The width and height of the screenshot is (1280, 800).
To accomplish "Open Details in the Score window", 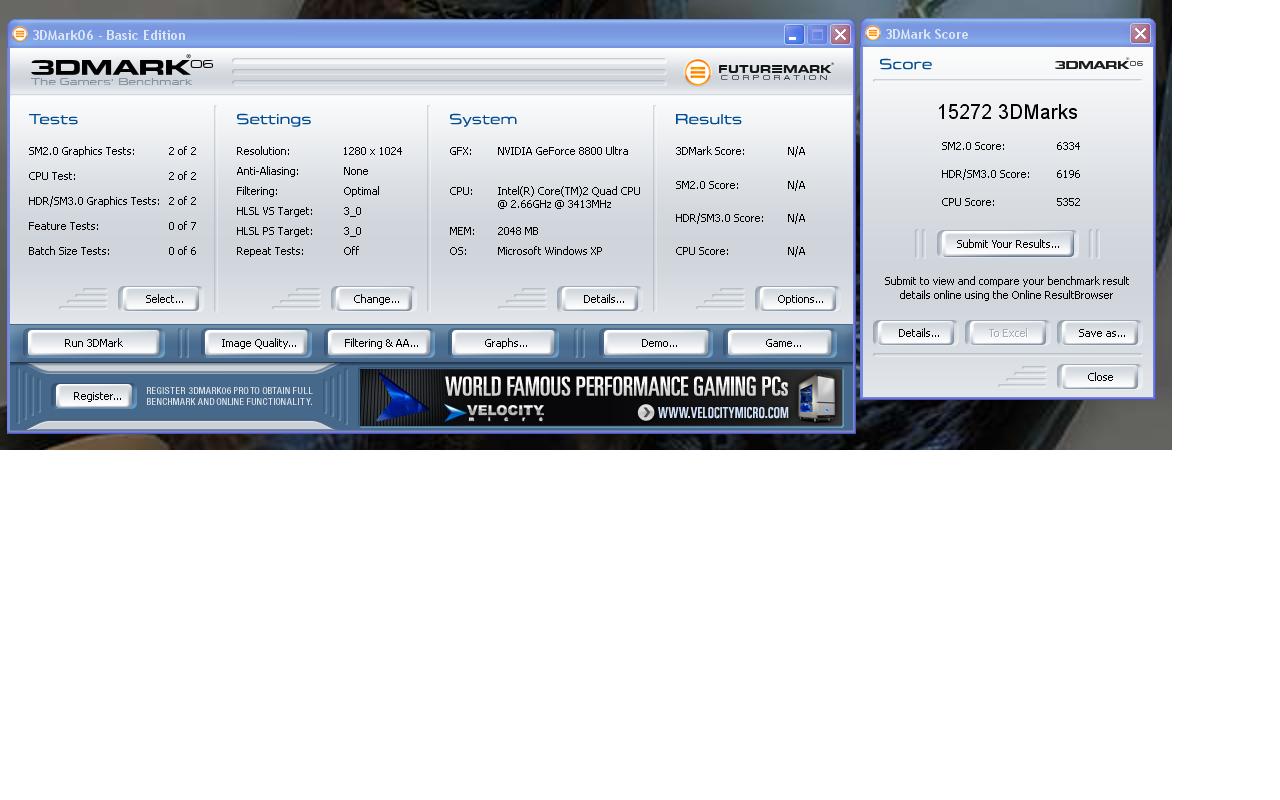I will (917, 333).
